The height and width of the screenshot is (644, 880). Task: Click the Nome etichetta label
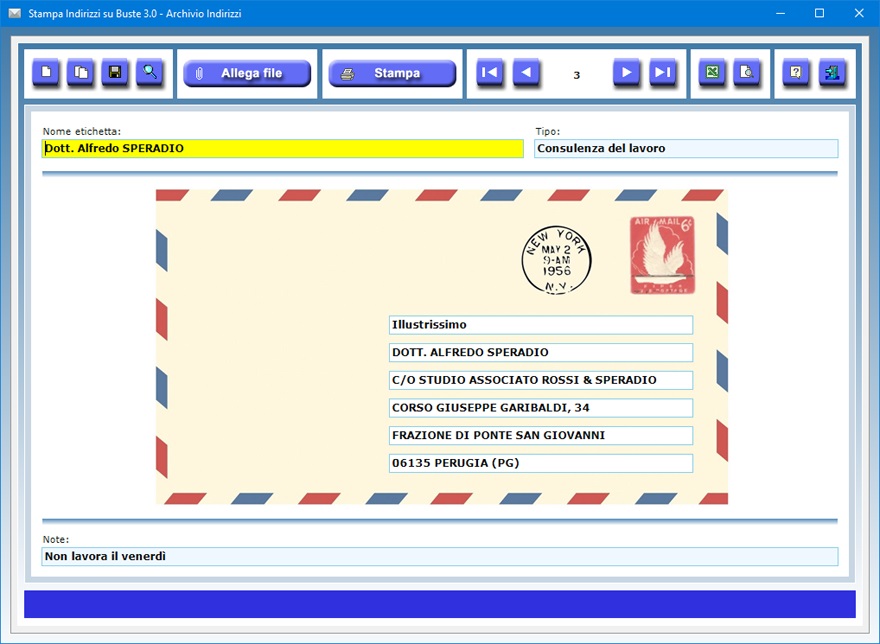(82, 131)
